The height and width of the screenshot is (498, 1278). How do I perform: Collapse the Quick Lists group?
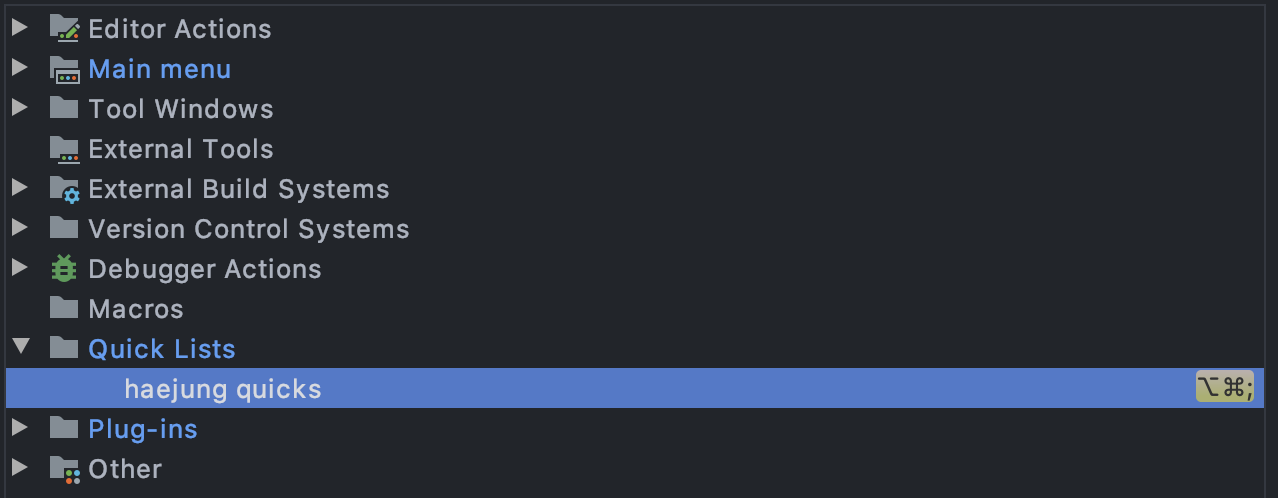coord(20,348)
